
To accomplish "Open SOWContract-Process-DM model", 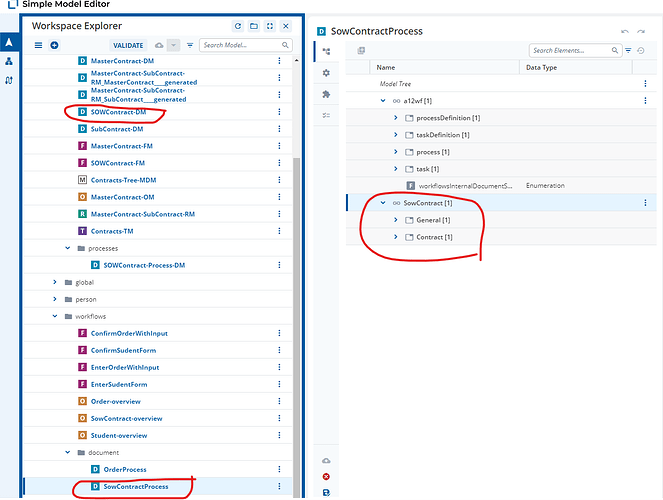I will click(144, 265).
